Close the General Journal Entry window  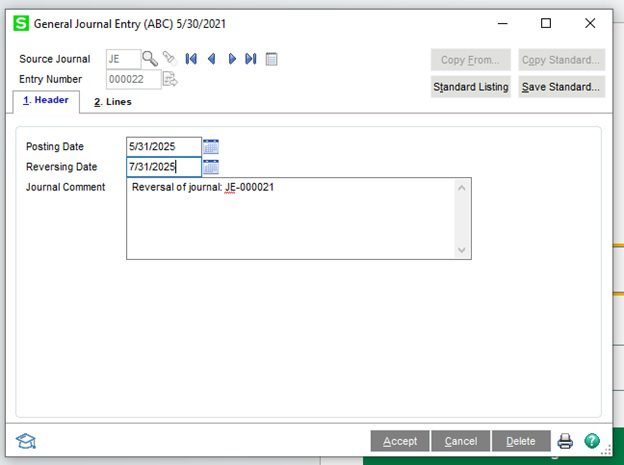[x=590, y=23]
